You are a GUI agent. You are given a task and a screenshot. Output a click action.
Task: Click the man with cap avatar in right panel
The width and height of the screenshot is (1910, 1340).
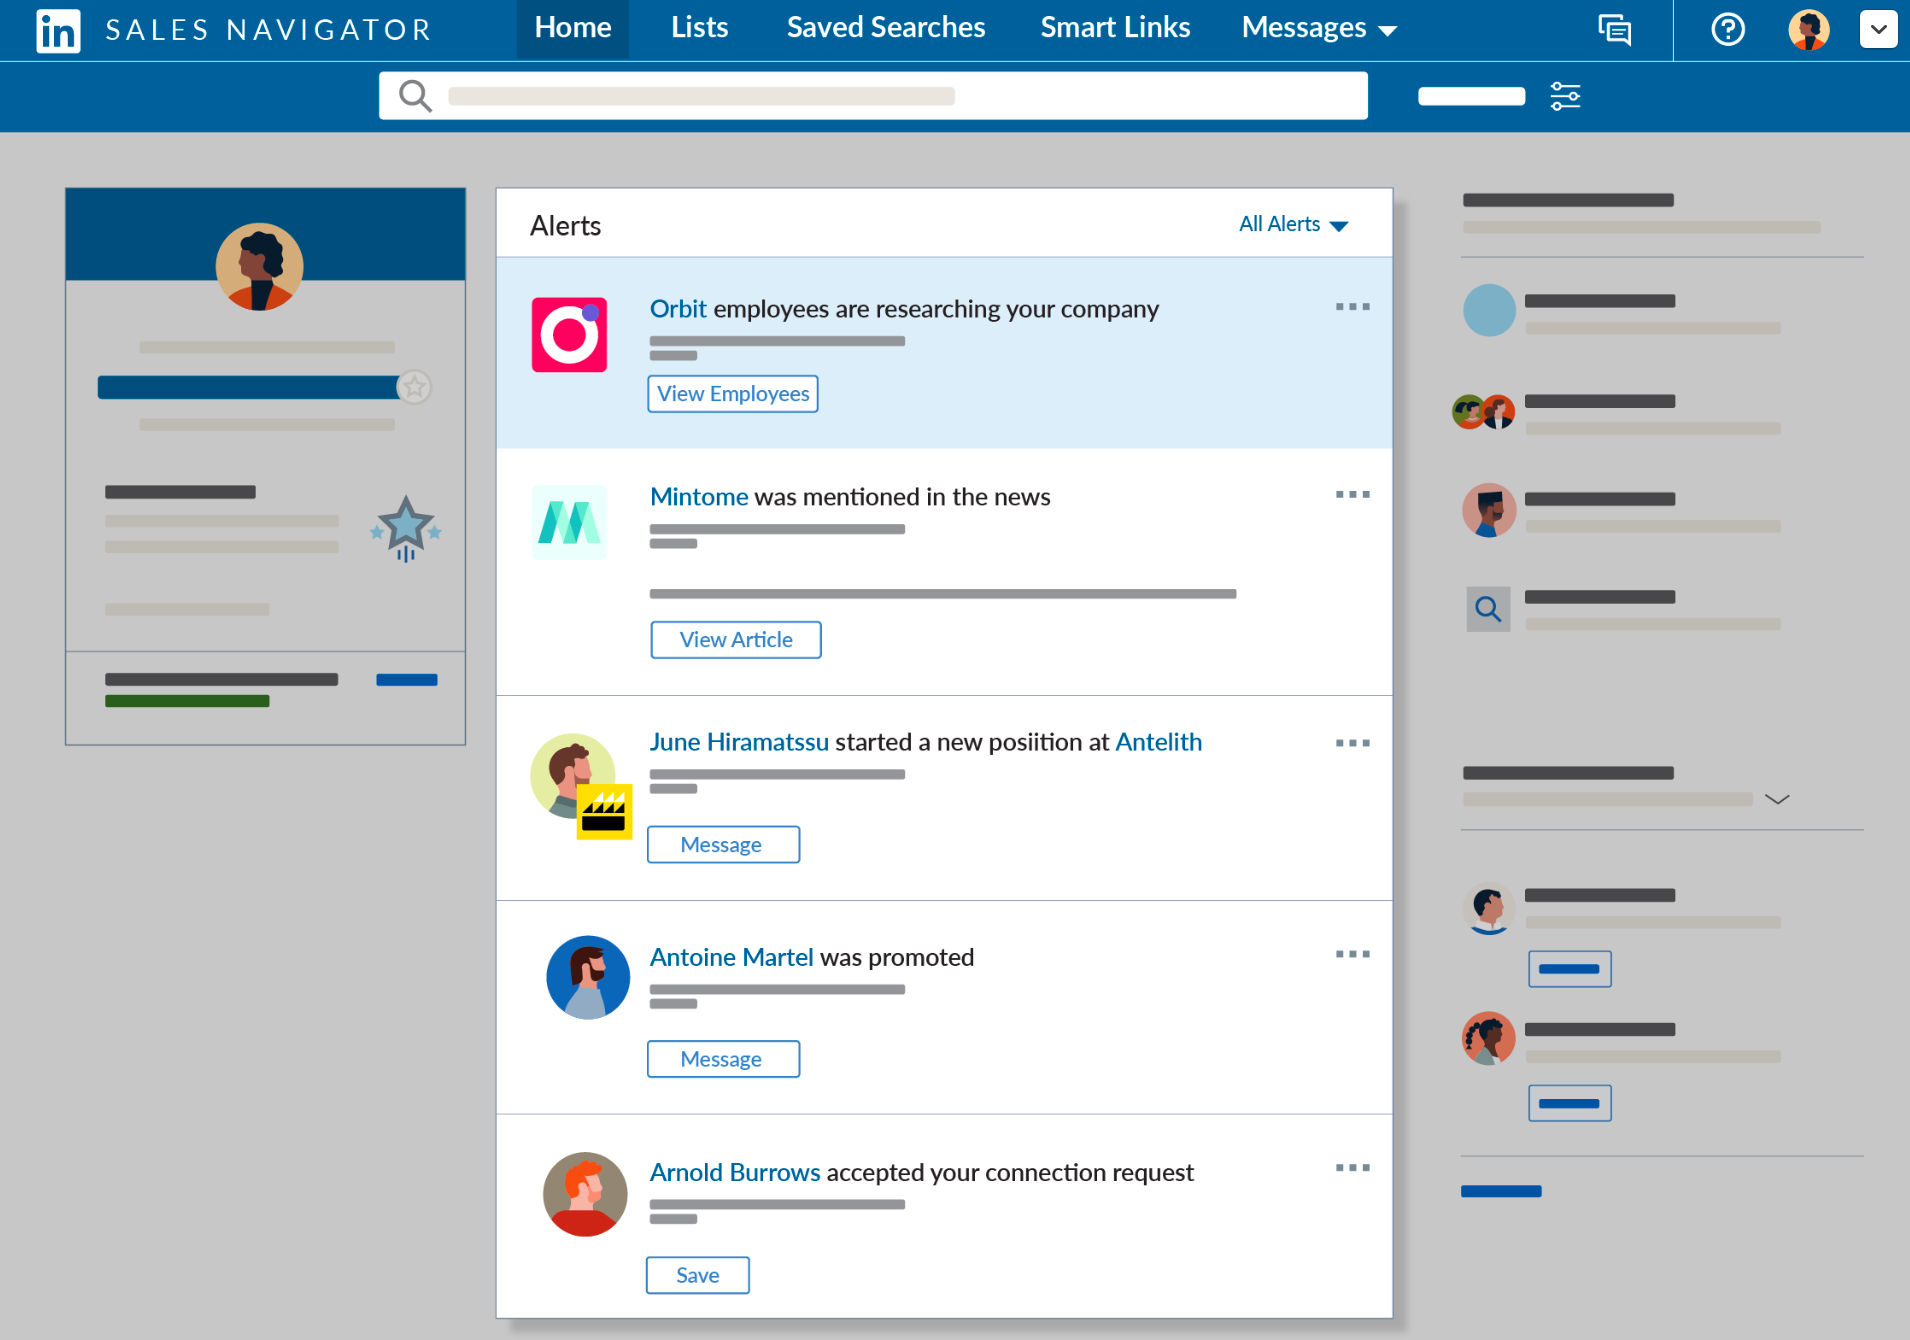1489,510
